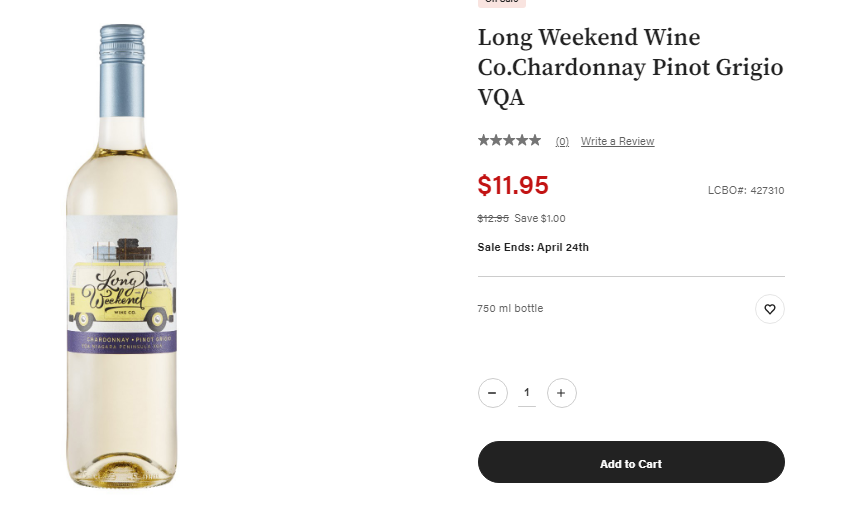862x505 pixels.
Task: Click the crossed-out $12.95 original price
Action: 493,218
